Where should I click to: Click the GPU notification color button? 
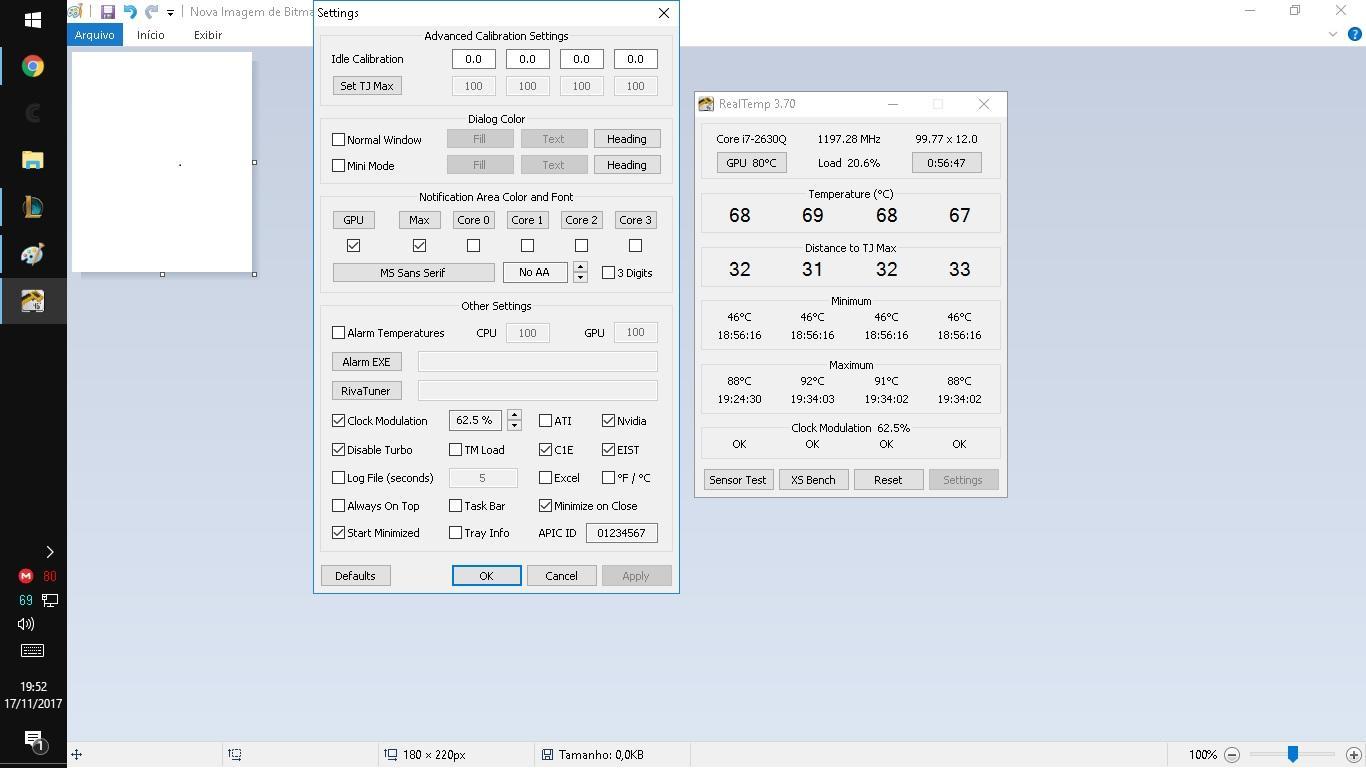tap(353, 220)
